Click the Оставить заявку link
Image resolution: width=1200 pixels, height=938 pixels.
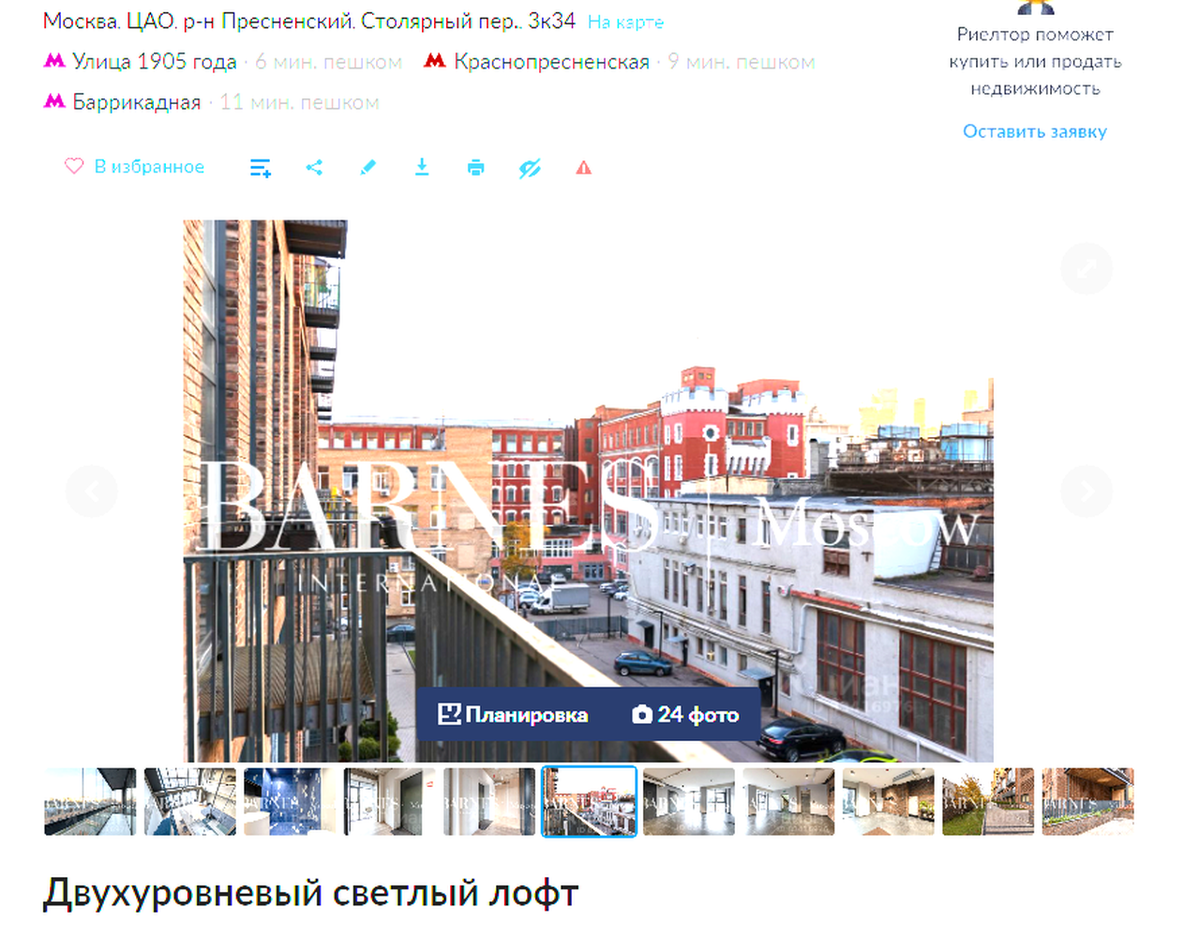(1034, 131)
